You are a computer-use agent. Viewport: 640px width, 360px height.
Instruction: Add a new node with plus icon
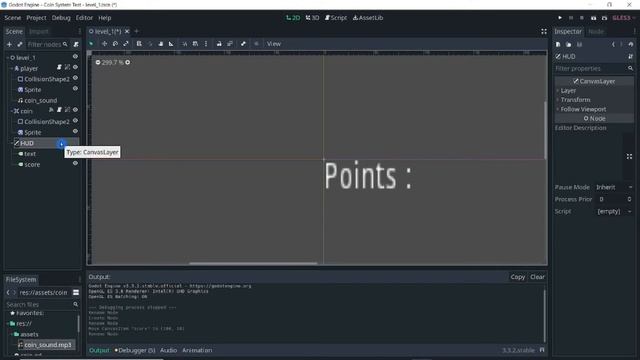click(x=9, y=44)
